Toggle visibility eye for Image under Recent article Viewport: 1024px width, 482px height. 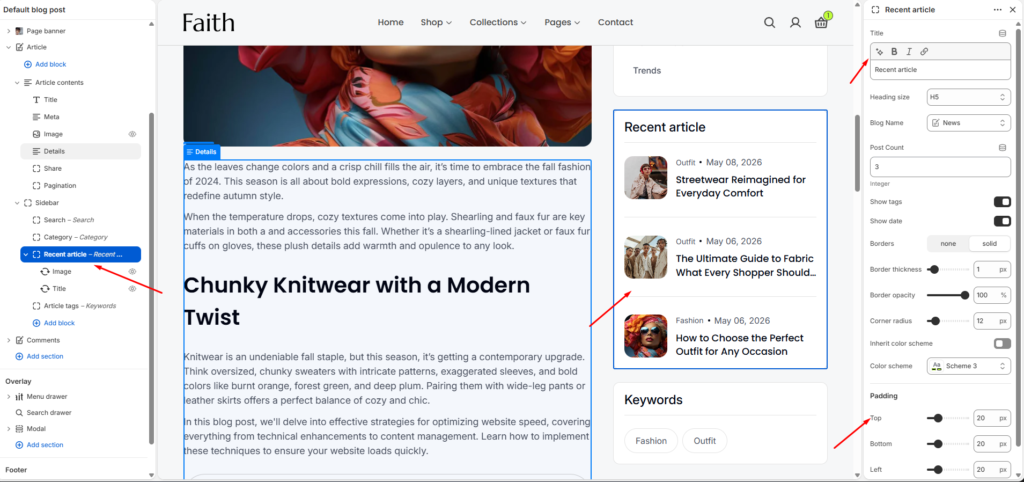click(x=133, y=271)
